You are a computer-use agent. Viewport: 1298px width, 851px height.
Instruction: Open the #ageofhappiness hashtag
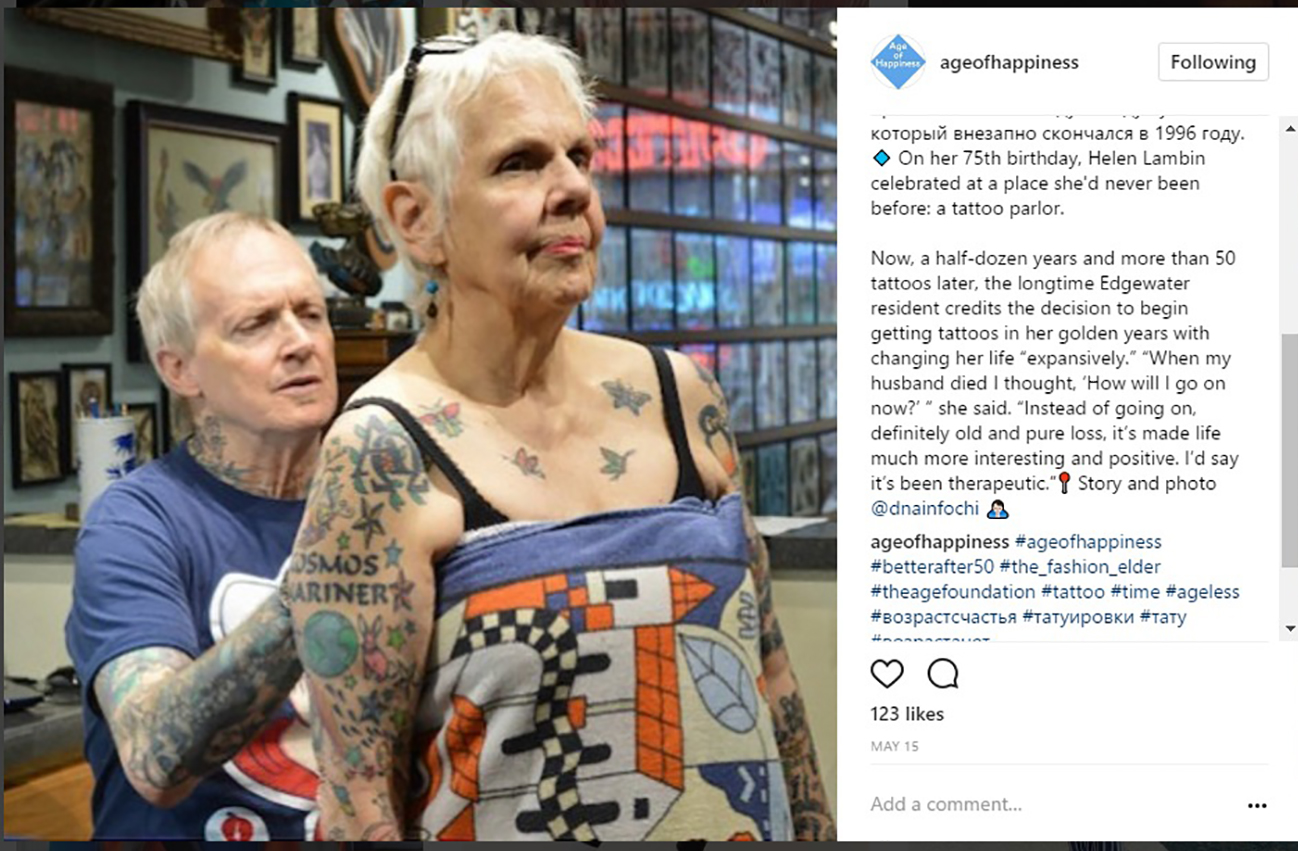pyautogui.click(x=1088, y=542)
